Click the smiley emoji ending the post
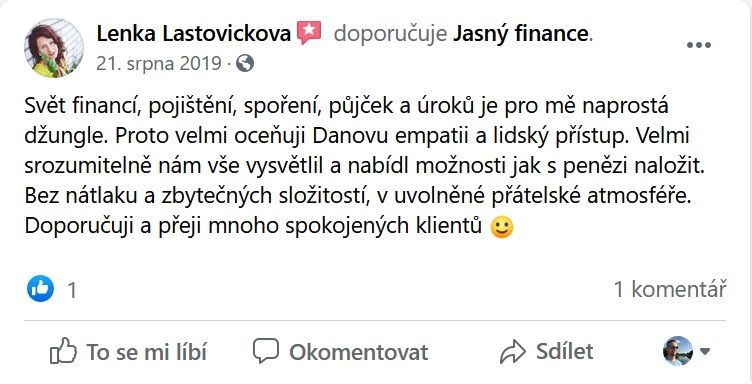Image resolution: width=752 pixels, height=384 pixels. point(502,228)
